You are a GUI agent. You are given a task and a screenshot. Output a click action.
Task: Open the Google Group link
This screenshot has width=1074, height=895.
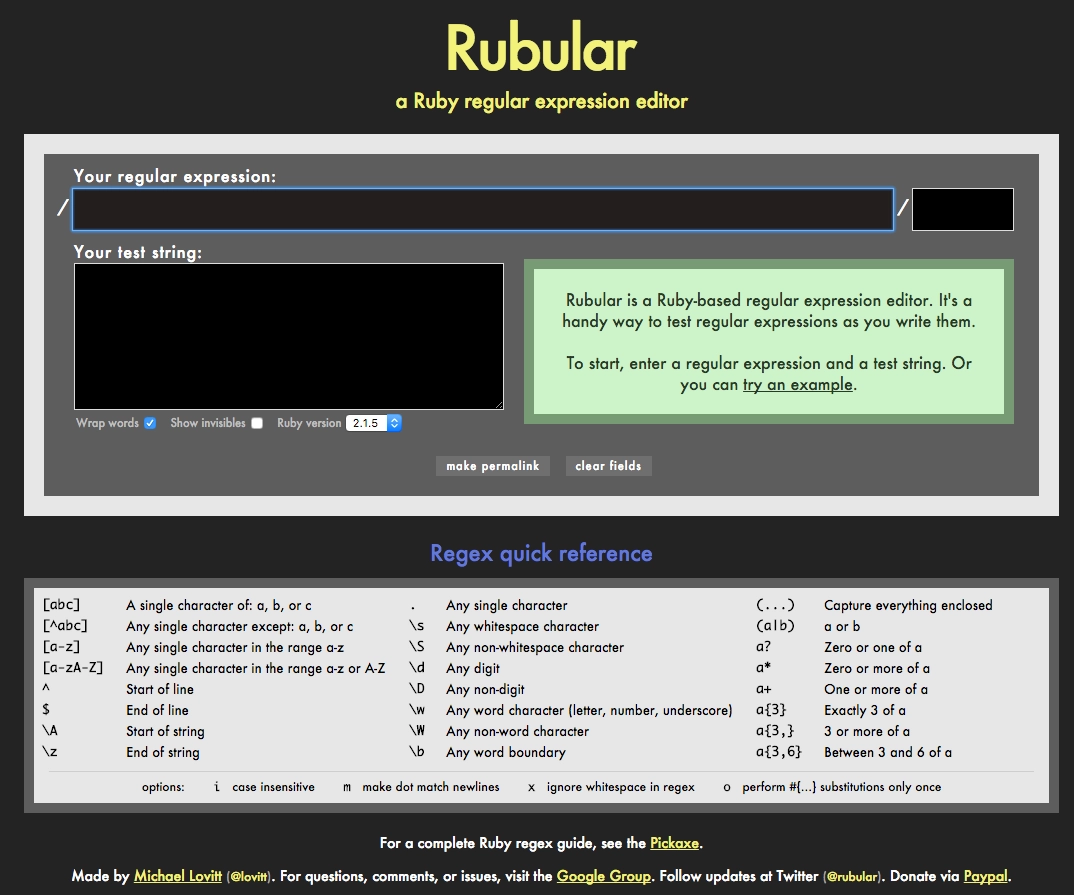[x=603, y=876]
